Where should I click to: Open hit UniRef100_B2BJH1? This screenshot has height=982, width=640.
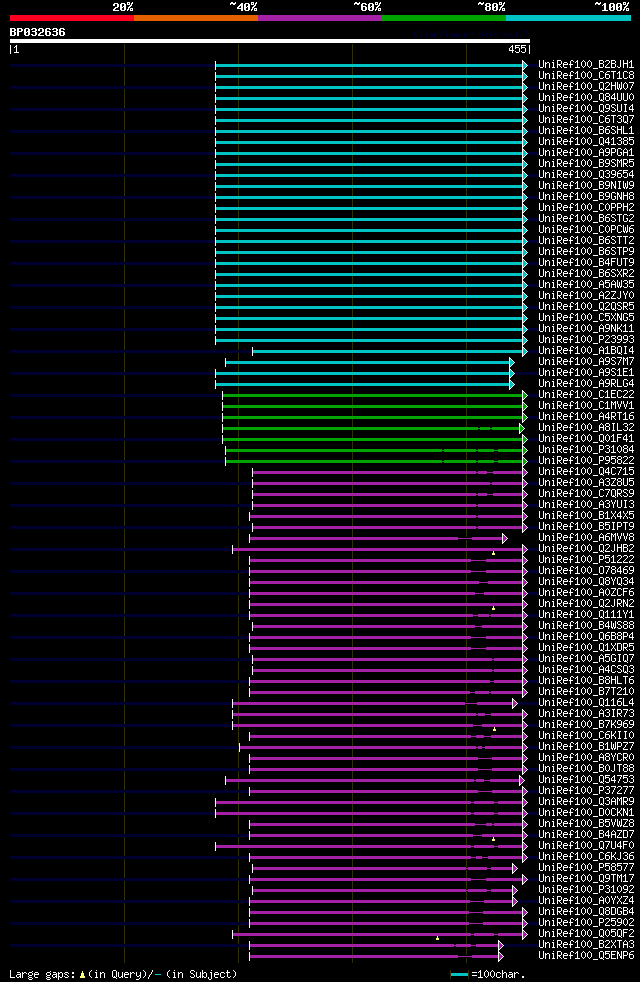point(586,65)
